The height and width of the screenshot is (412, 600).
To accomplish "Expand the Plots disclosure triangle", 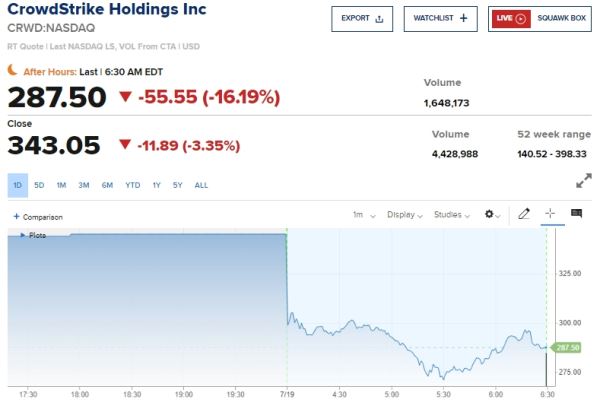I will (23, 235).
